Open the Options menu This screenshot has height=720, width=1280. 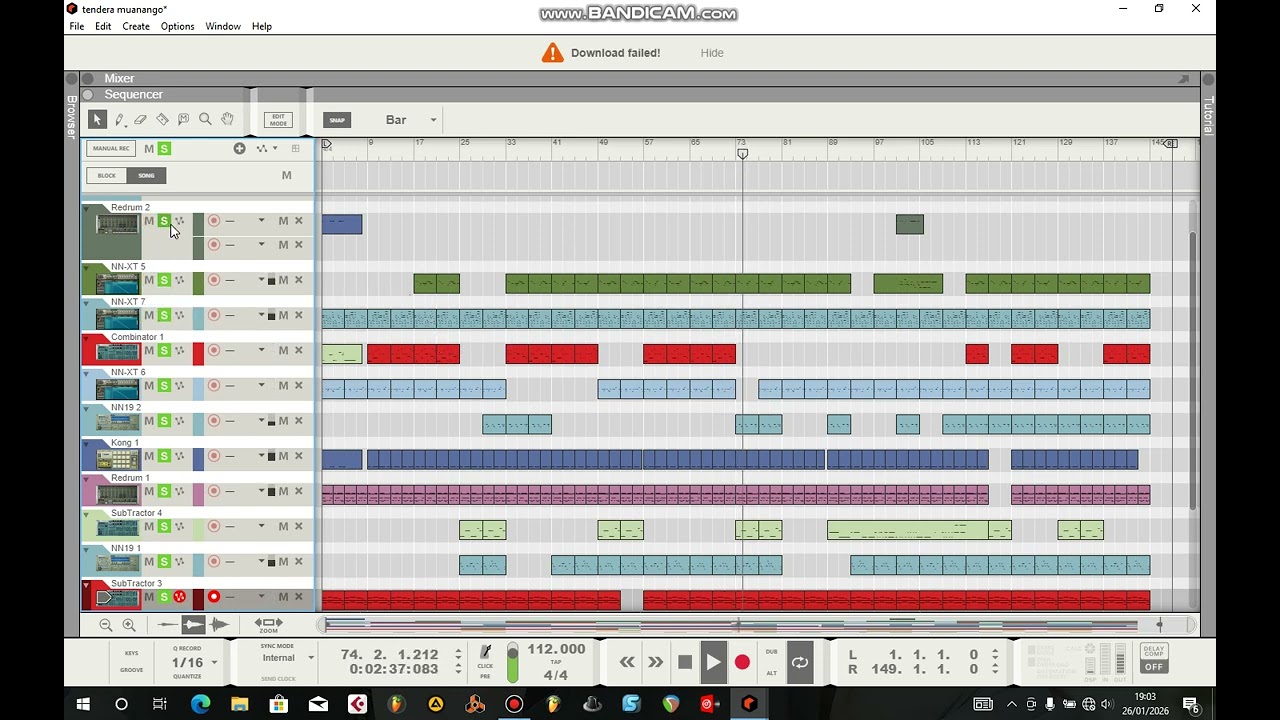point(178,26)
